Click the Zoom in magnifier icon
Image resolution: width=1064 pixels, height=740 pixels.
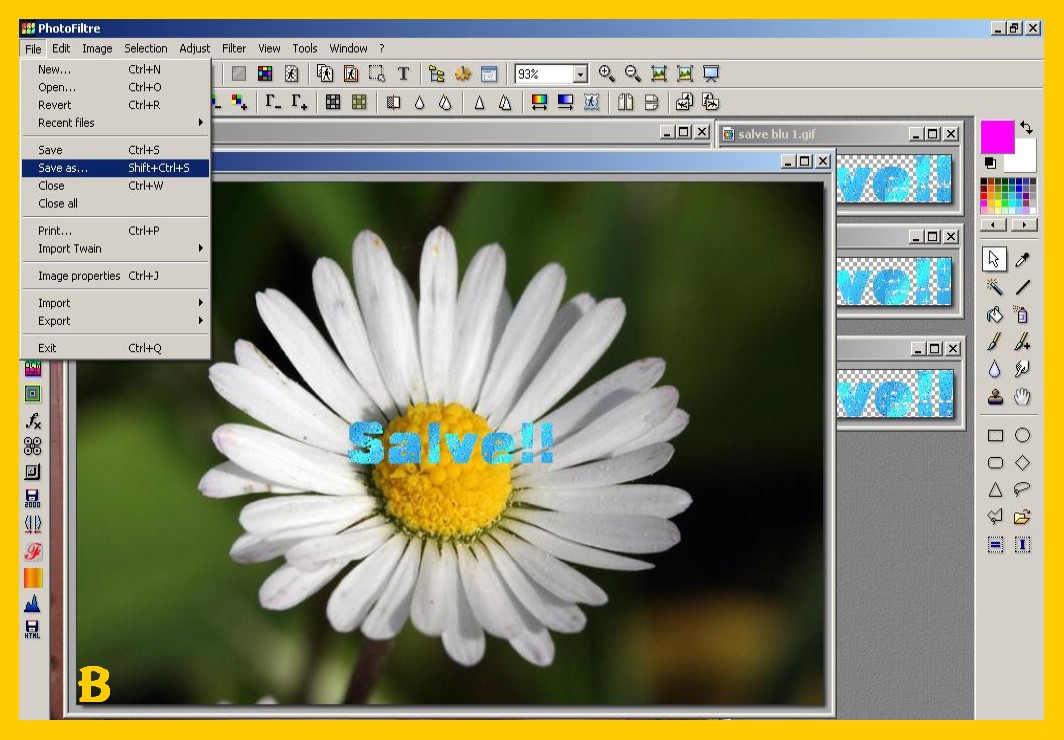click(607, 74)
